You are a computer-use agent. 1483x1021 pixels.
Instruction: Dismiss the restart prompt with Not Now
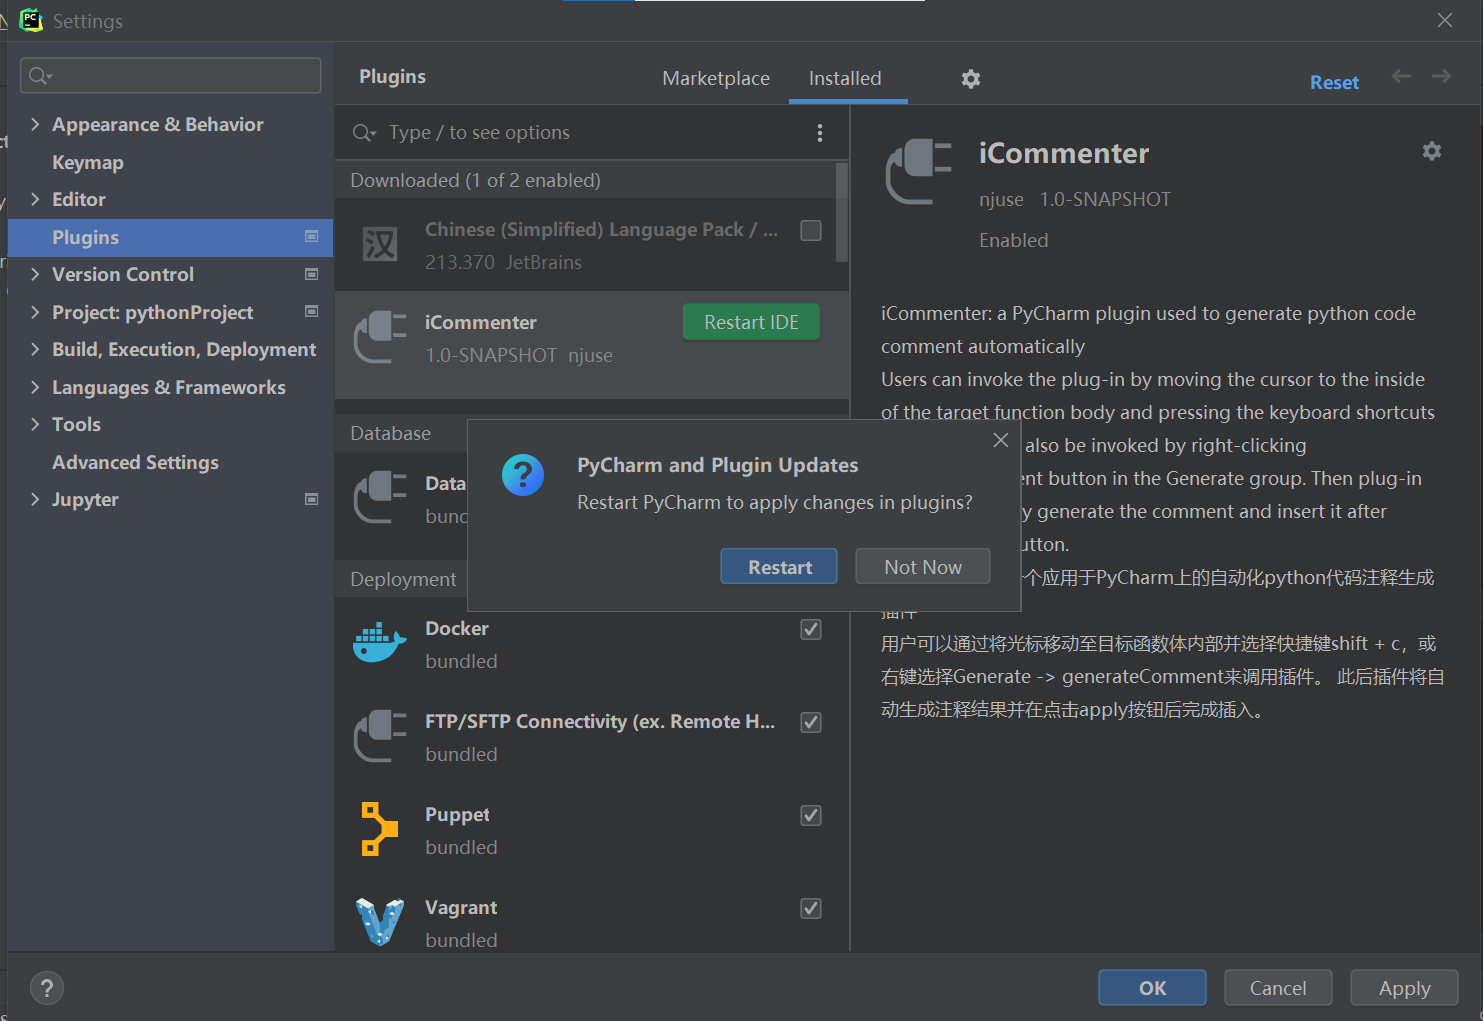pos(922,566)
